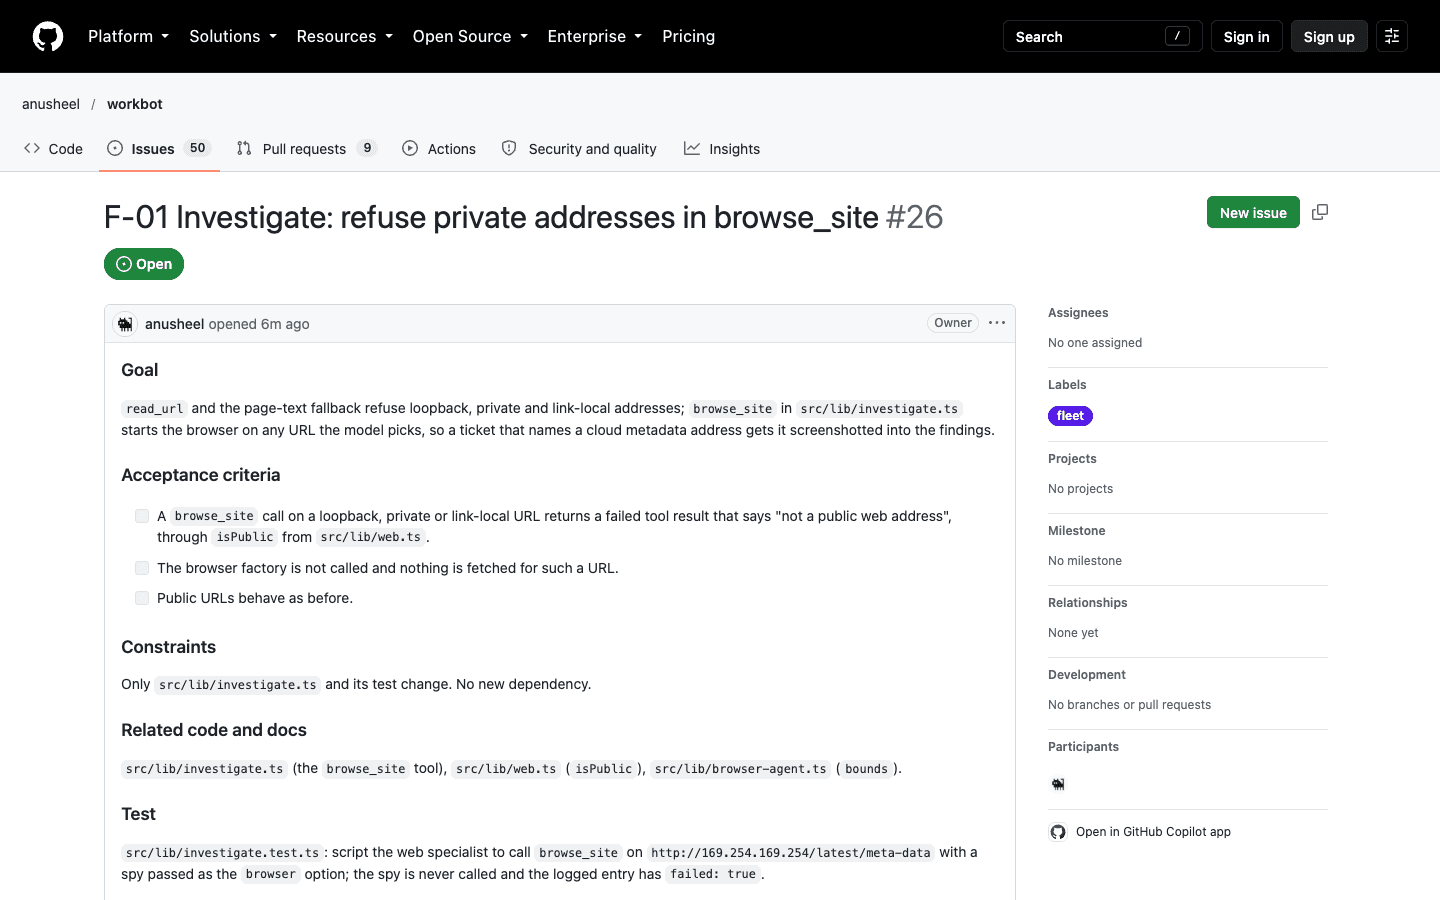View the Insights tab
The image size is (1440, 900).
point(722,149)
